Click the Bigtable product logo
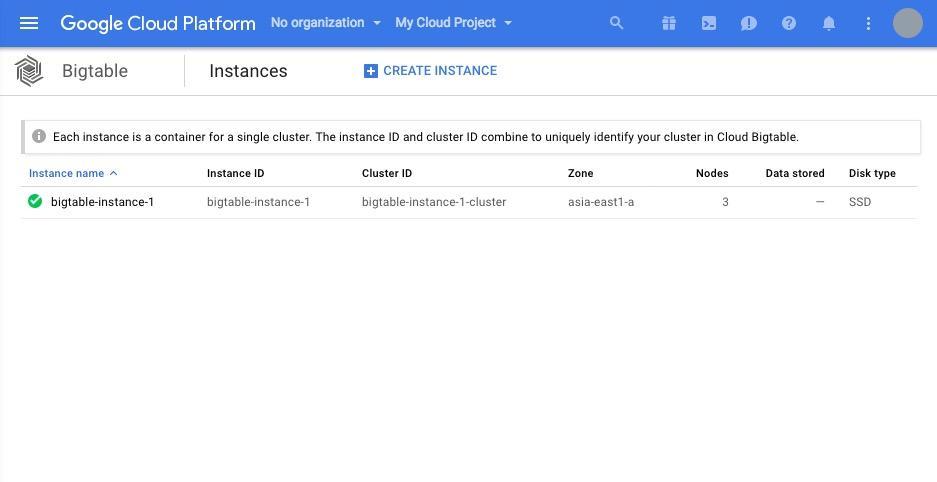The height and width of the screenshot is (482, 937). click(x=29, y=70)
